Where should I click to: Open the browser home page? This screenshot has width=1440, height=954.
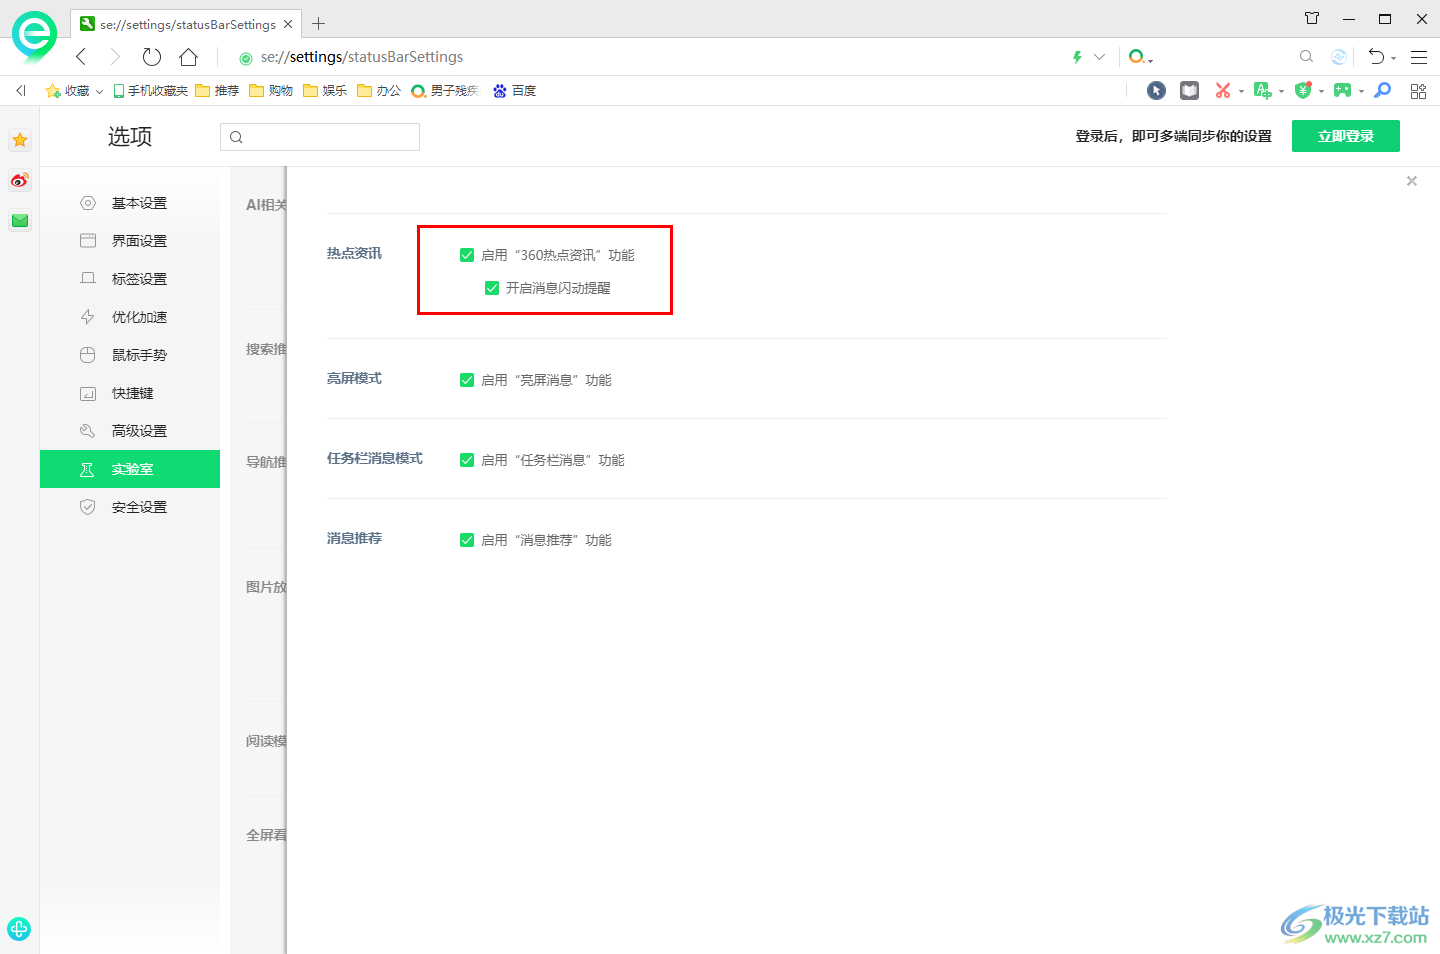[x=189, y=57]
